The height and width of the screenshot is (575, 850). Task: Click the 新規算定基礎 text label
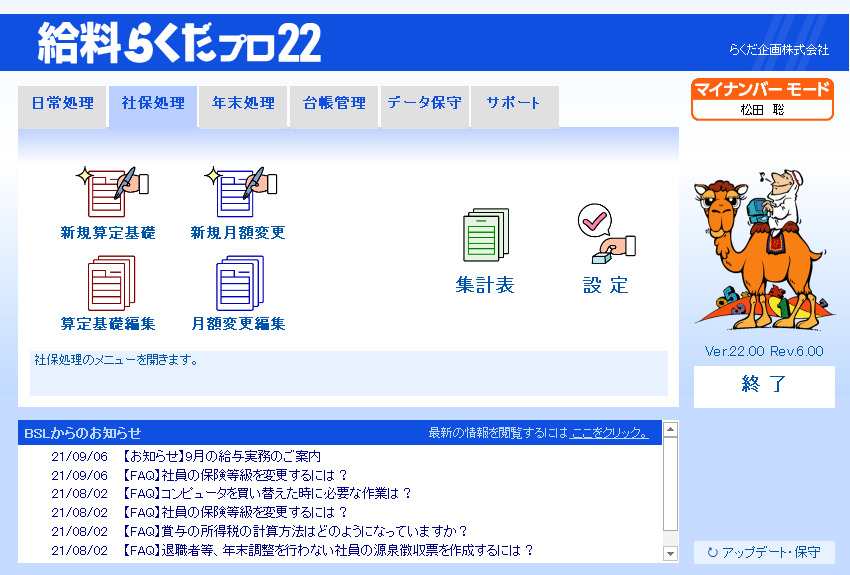(x=108, y=233)
